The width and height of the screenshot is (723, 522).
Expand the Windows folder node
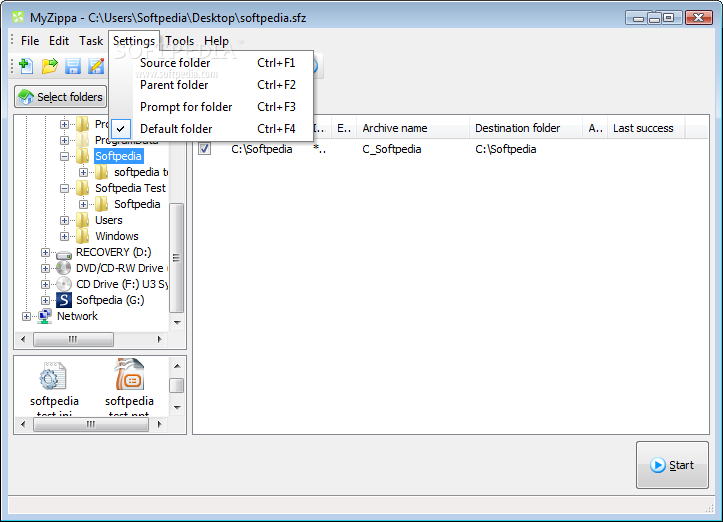point(65,237)
